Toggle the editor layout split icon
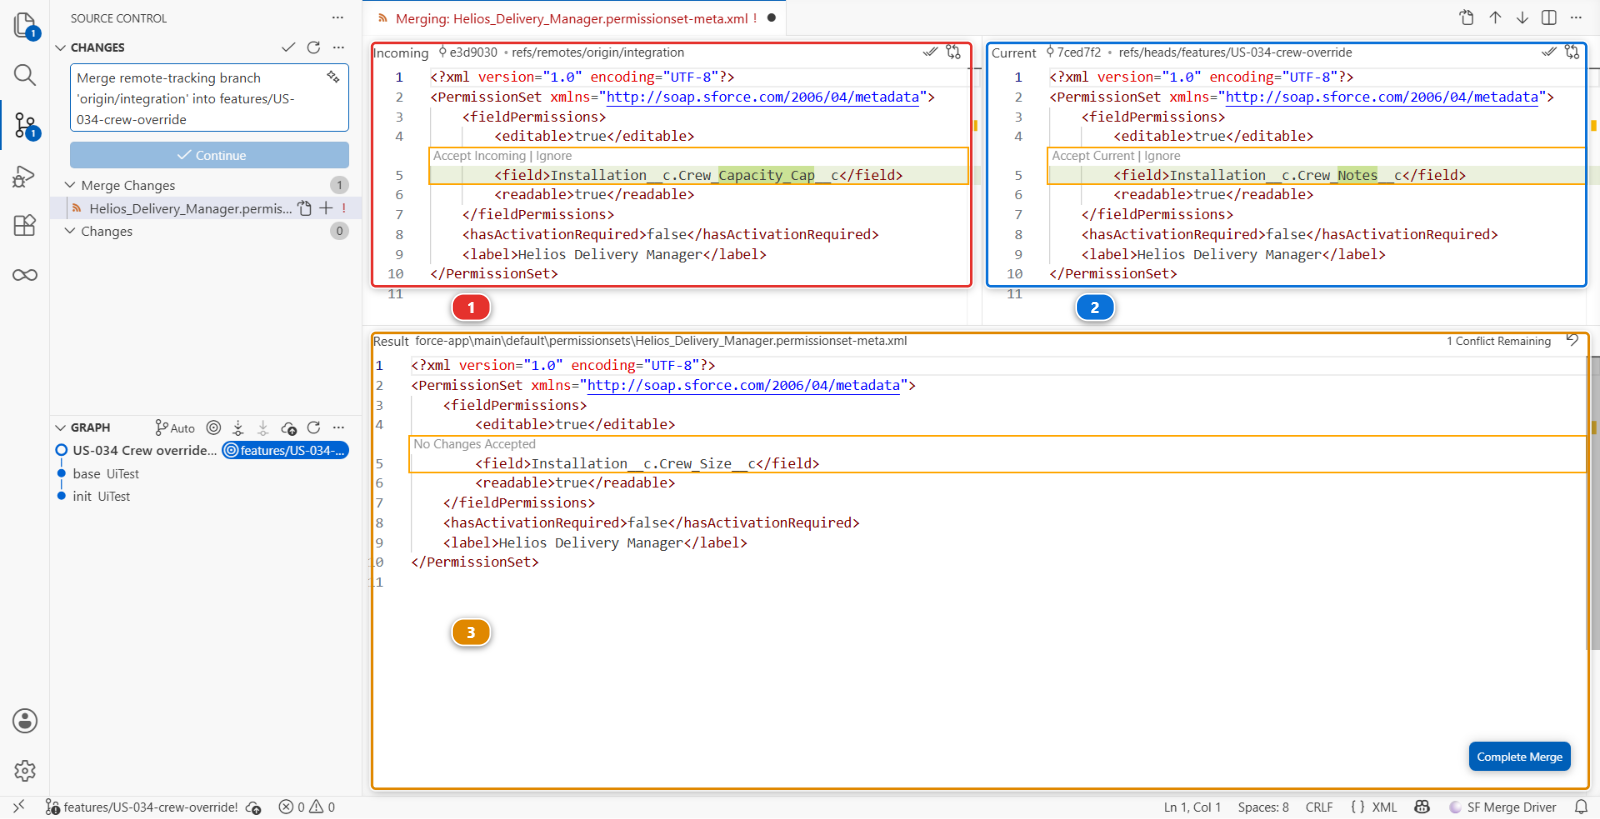The image size is (1600, 819). tap(1549, 17)
